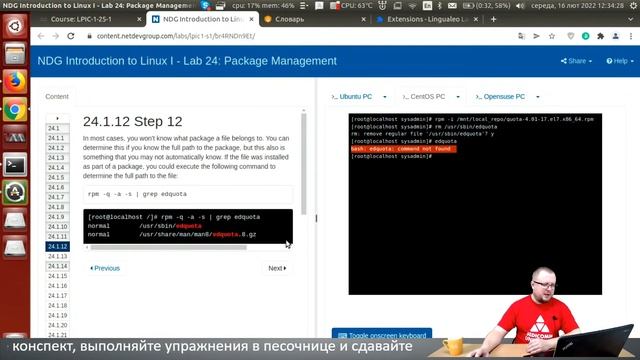Open Bluetooth indicator in top panel

click(440, 5)
